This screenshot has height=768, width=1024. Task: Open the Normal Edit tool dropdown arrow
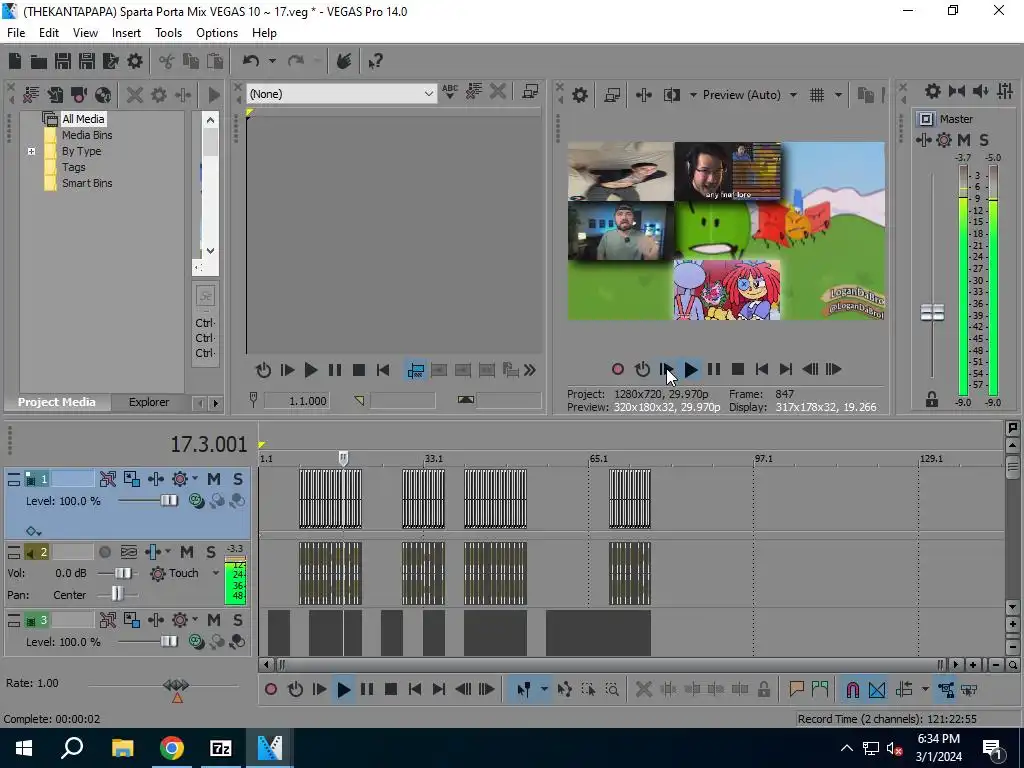coord(544,689)
